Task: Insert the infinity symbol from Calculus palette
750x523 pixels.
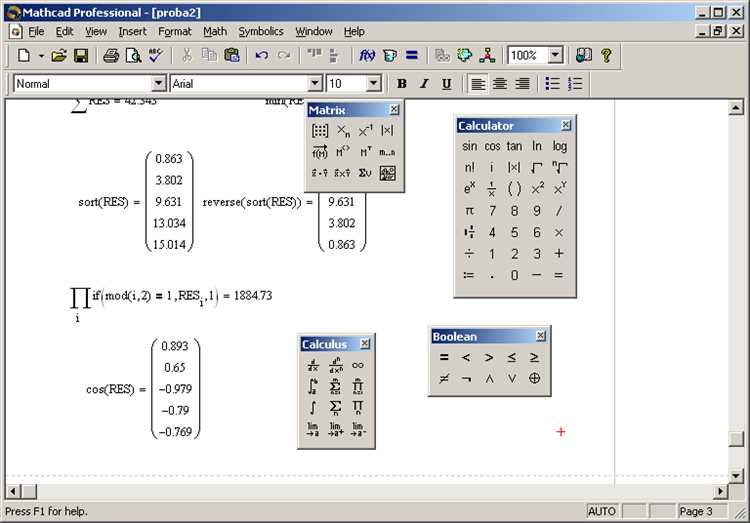Action: pos(357,365)
